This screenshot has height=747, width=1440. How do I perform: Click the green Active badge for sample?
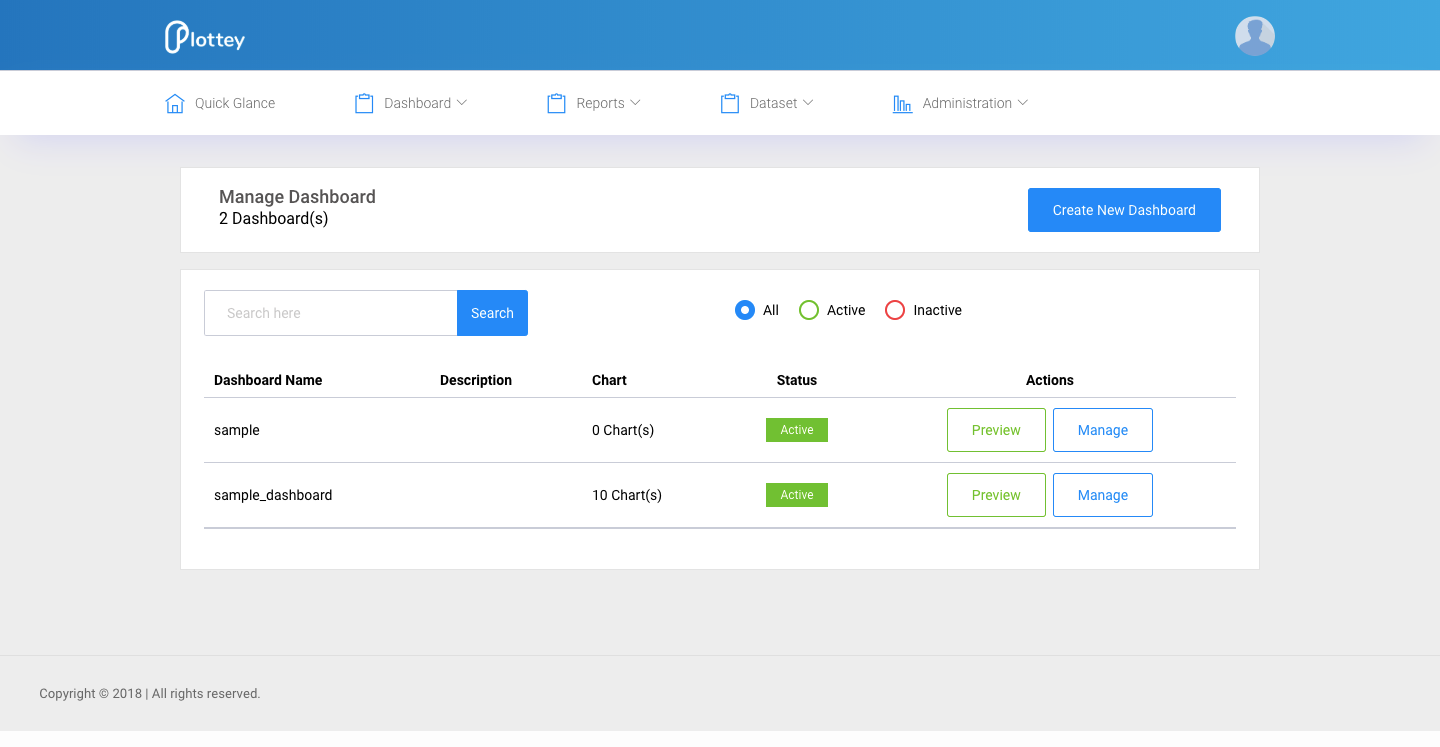(796, 429)
